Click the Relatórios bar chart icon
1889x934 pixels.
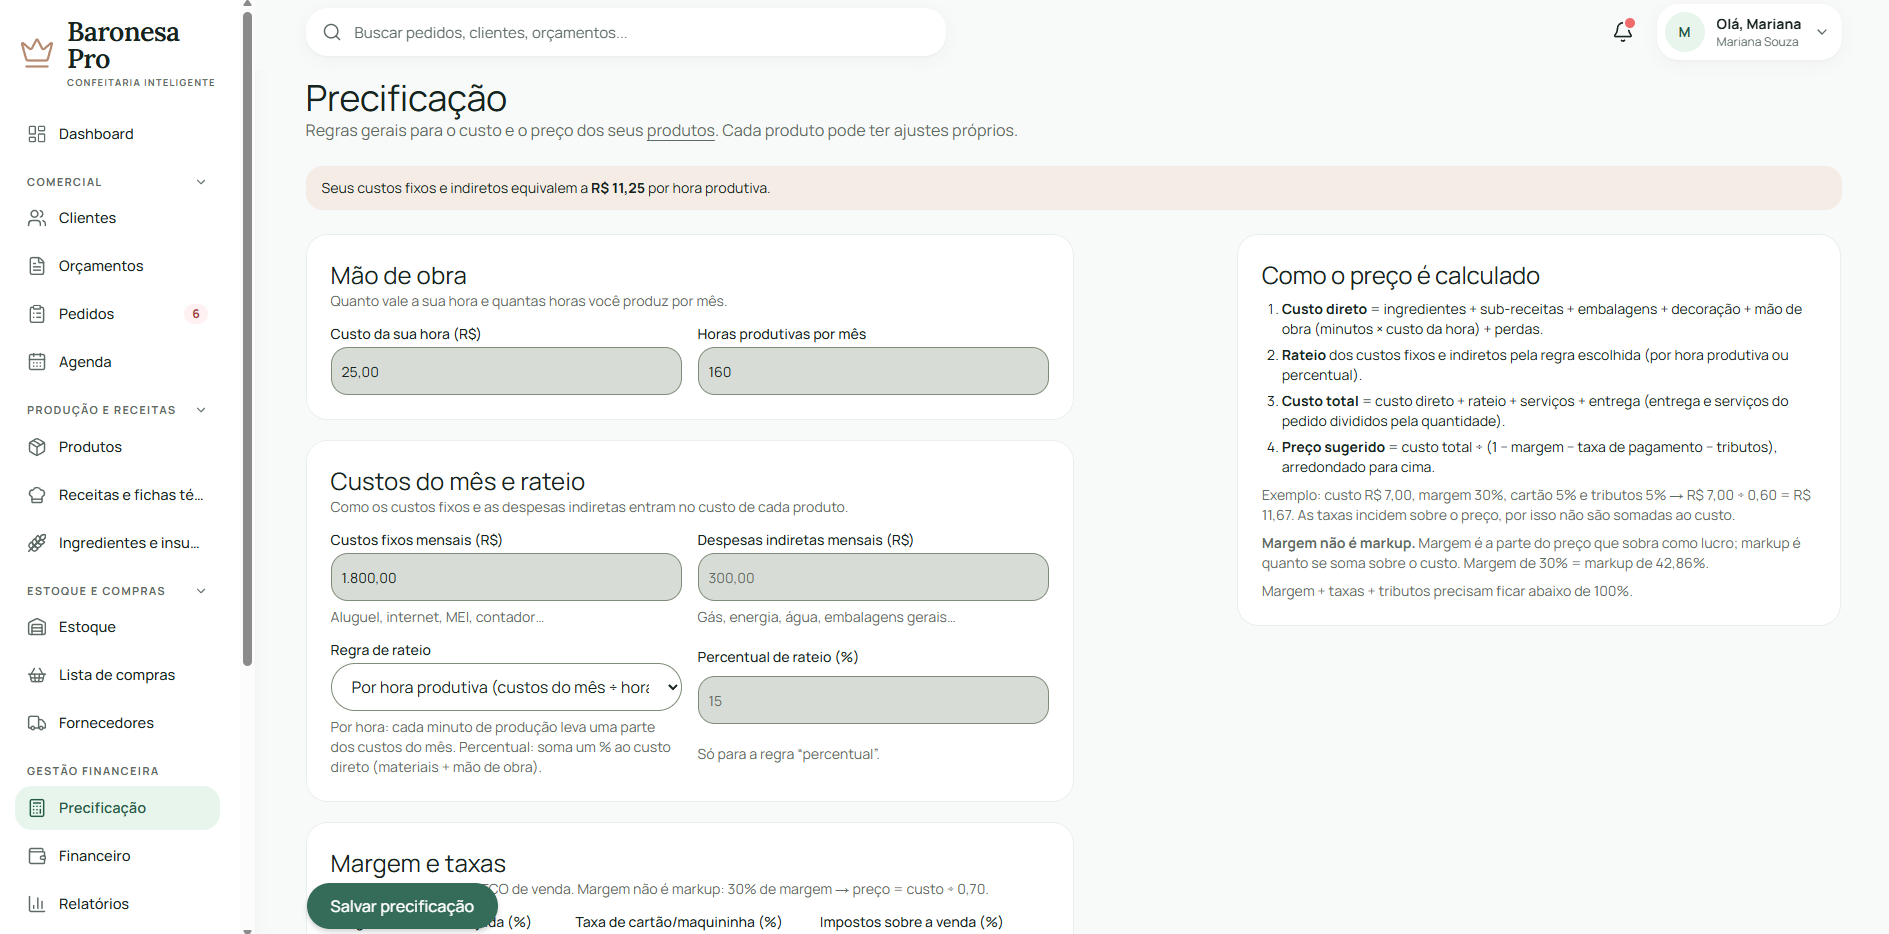(37, 904)
